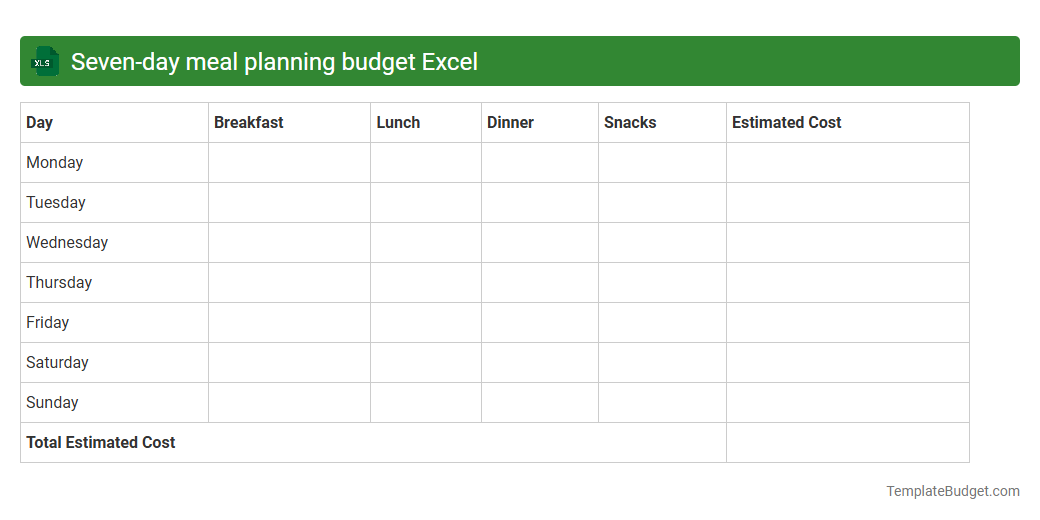The height and width of the screenshot is (520, 1040).
Task: Click the Wednesday Snacks cell
Action: (662, 243)
